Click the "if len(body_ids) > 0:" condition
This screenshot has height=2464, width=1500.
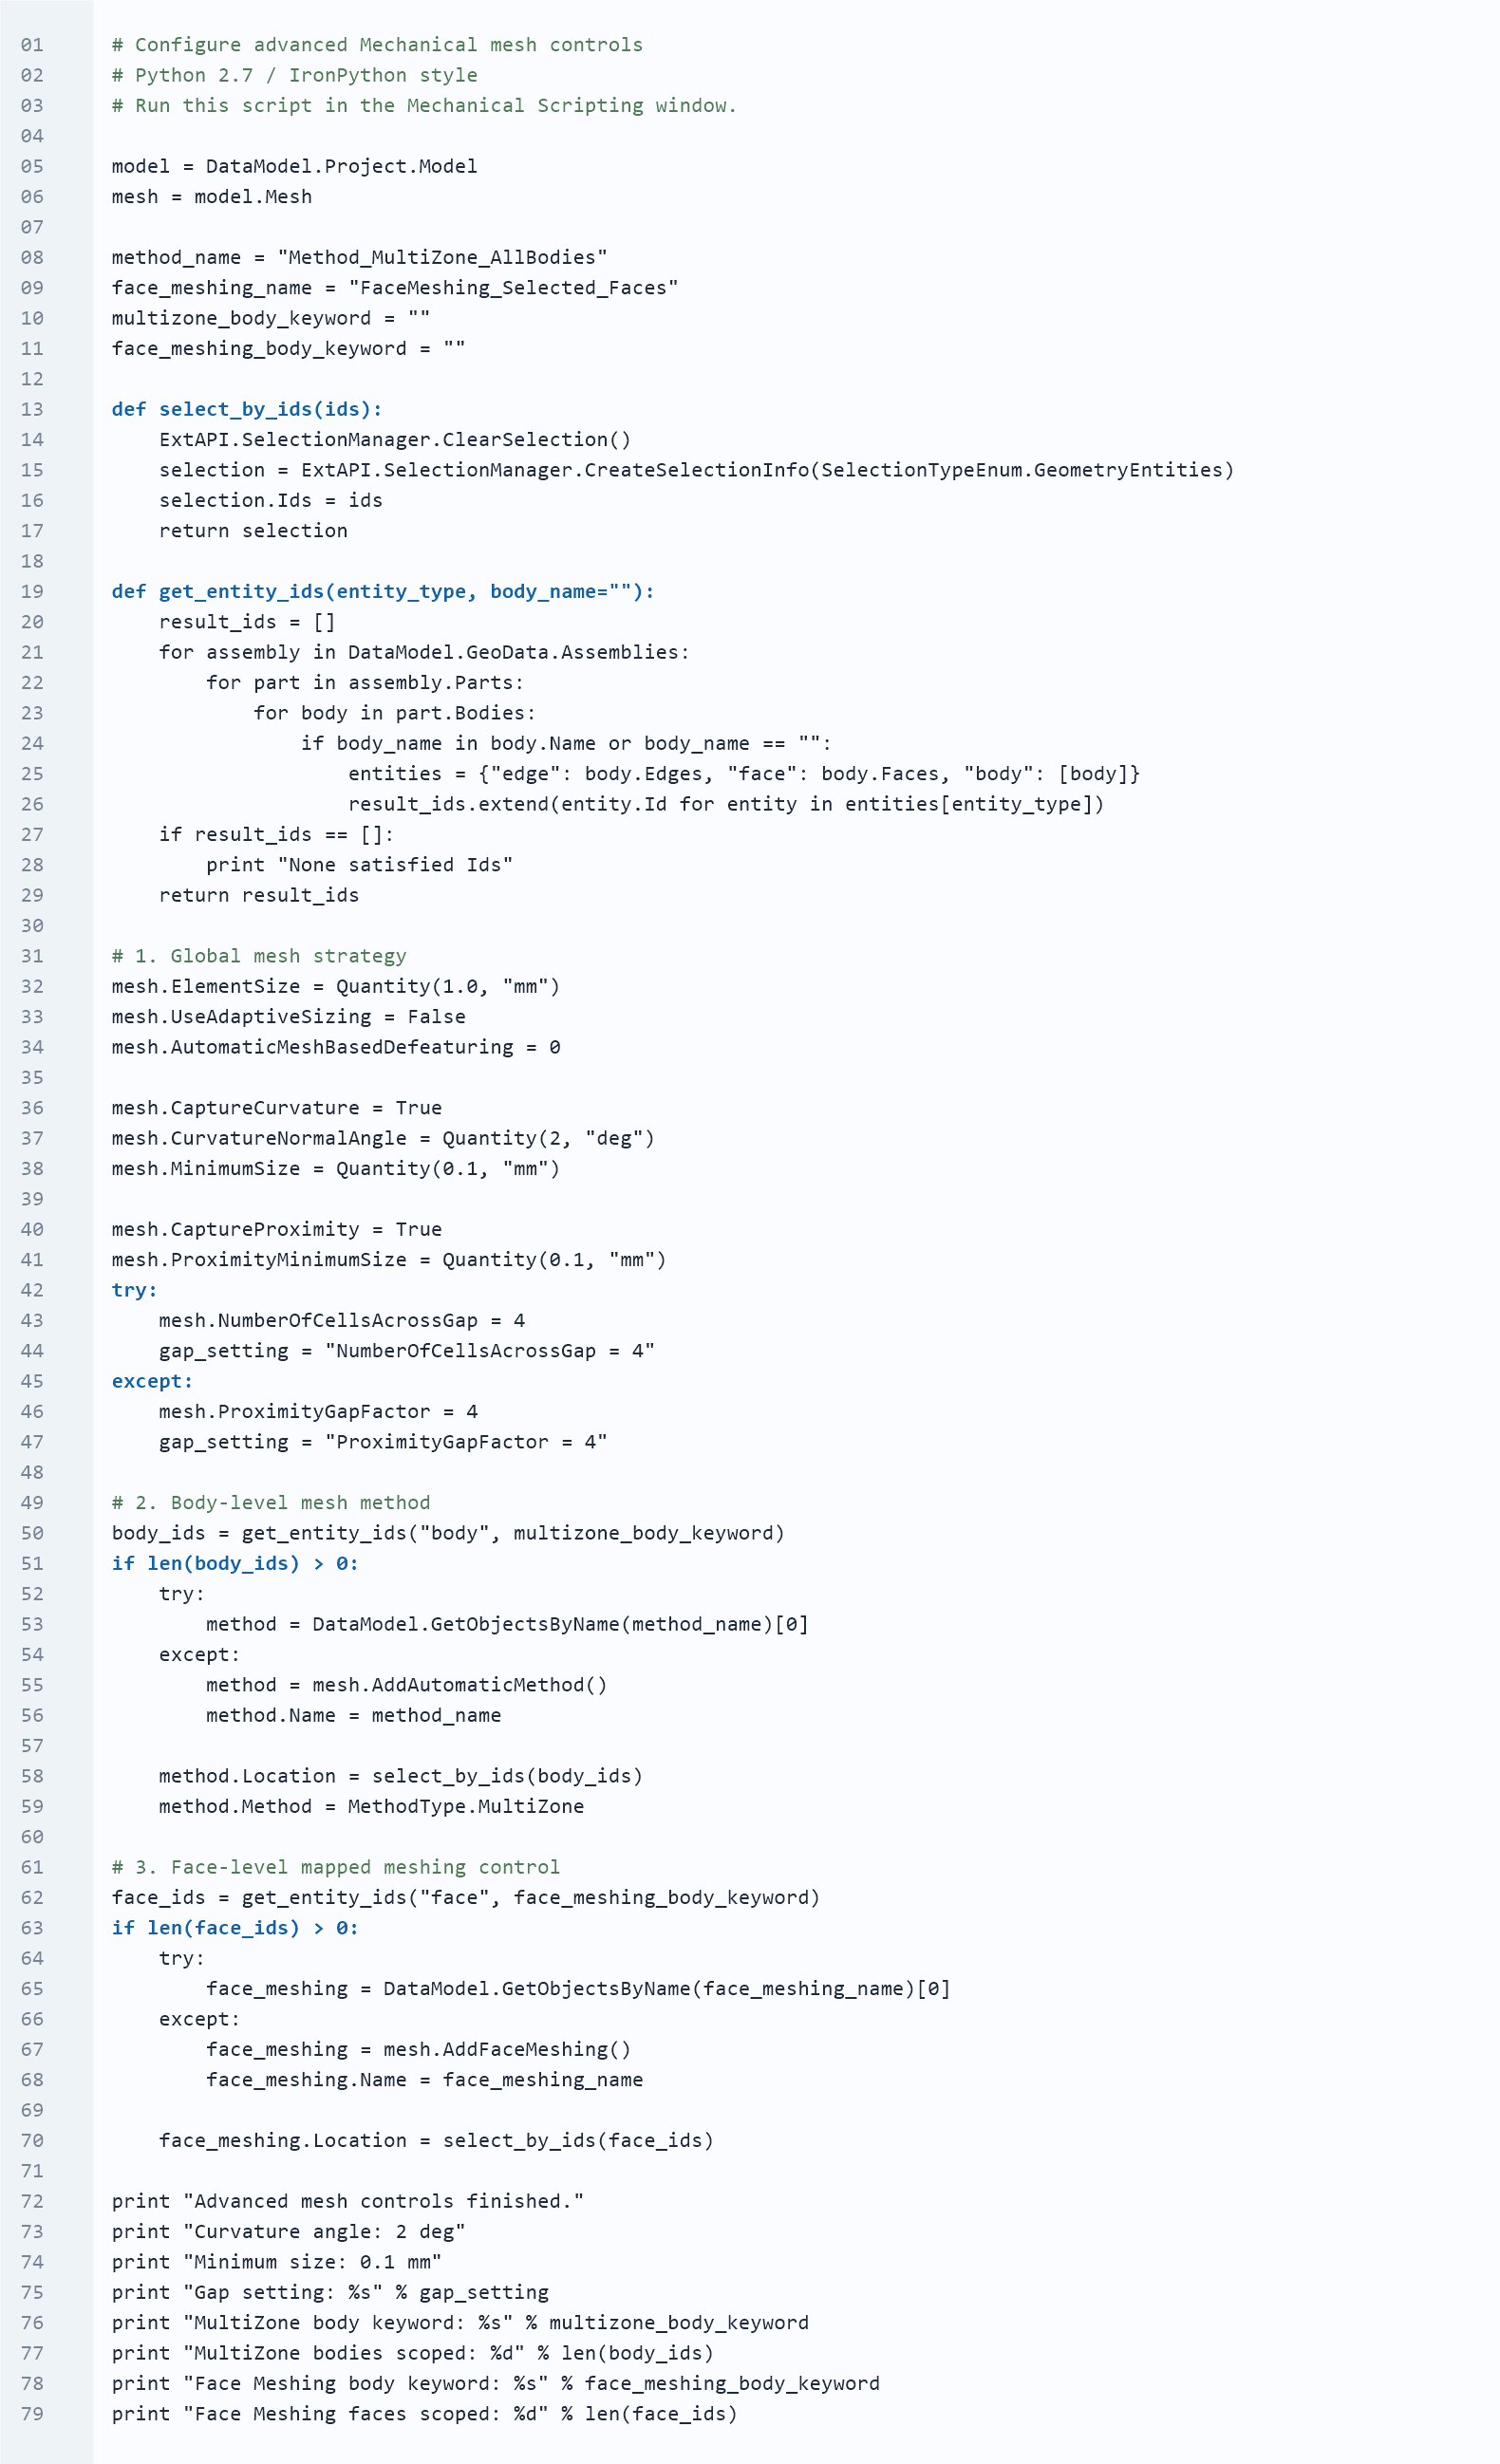[x=235, y=1563]
